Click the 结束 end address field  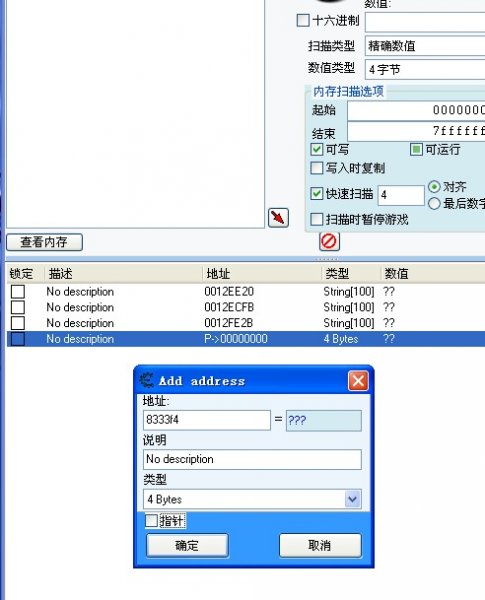[x=416, y=131]
